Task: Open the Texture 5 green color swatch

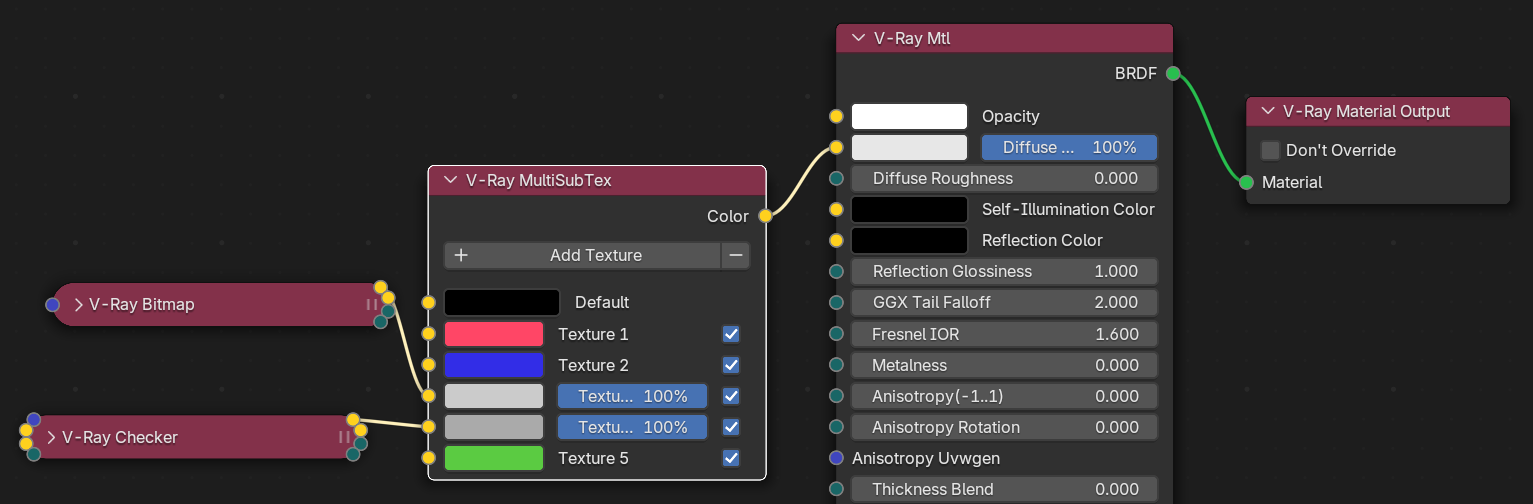Action: click(494, 458)
